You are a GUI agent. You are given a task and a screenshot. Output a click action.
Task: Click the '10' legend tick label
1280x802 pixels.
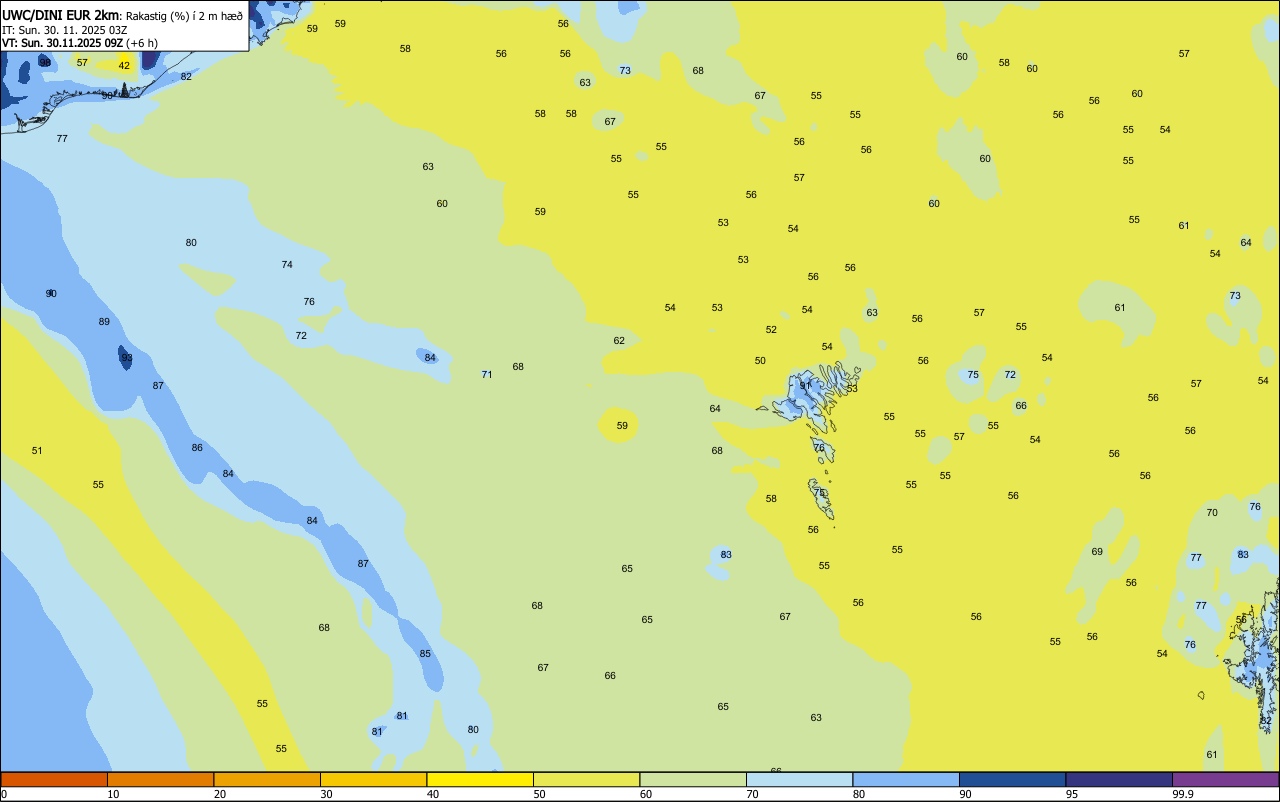coord(113,794)
